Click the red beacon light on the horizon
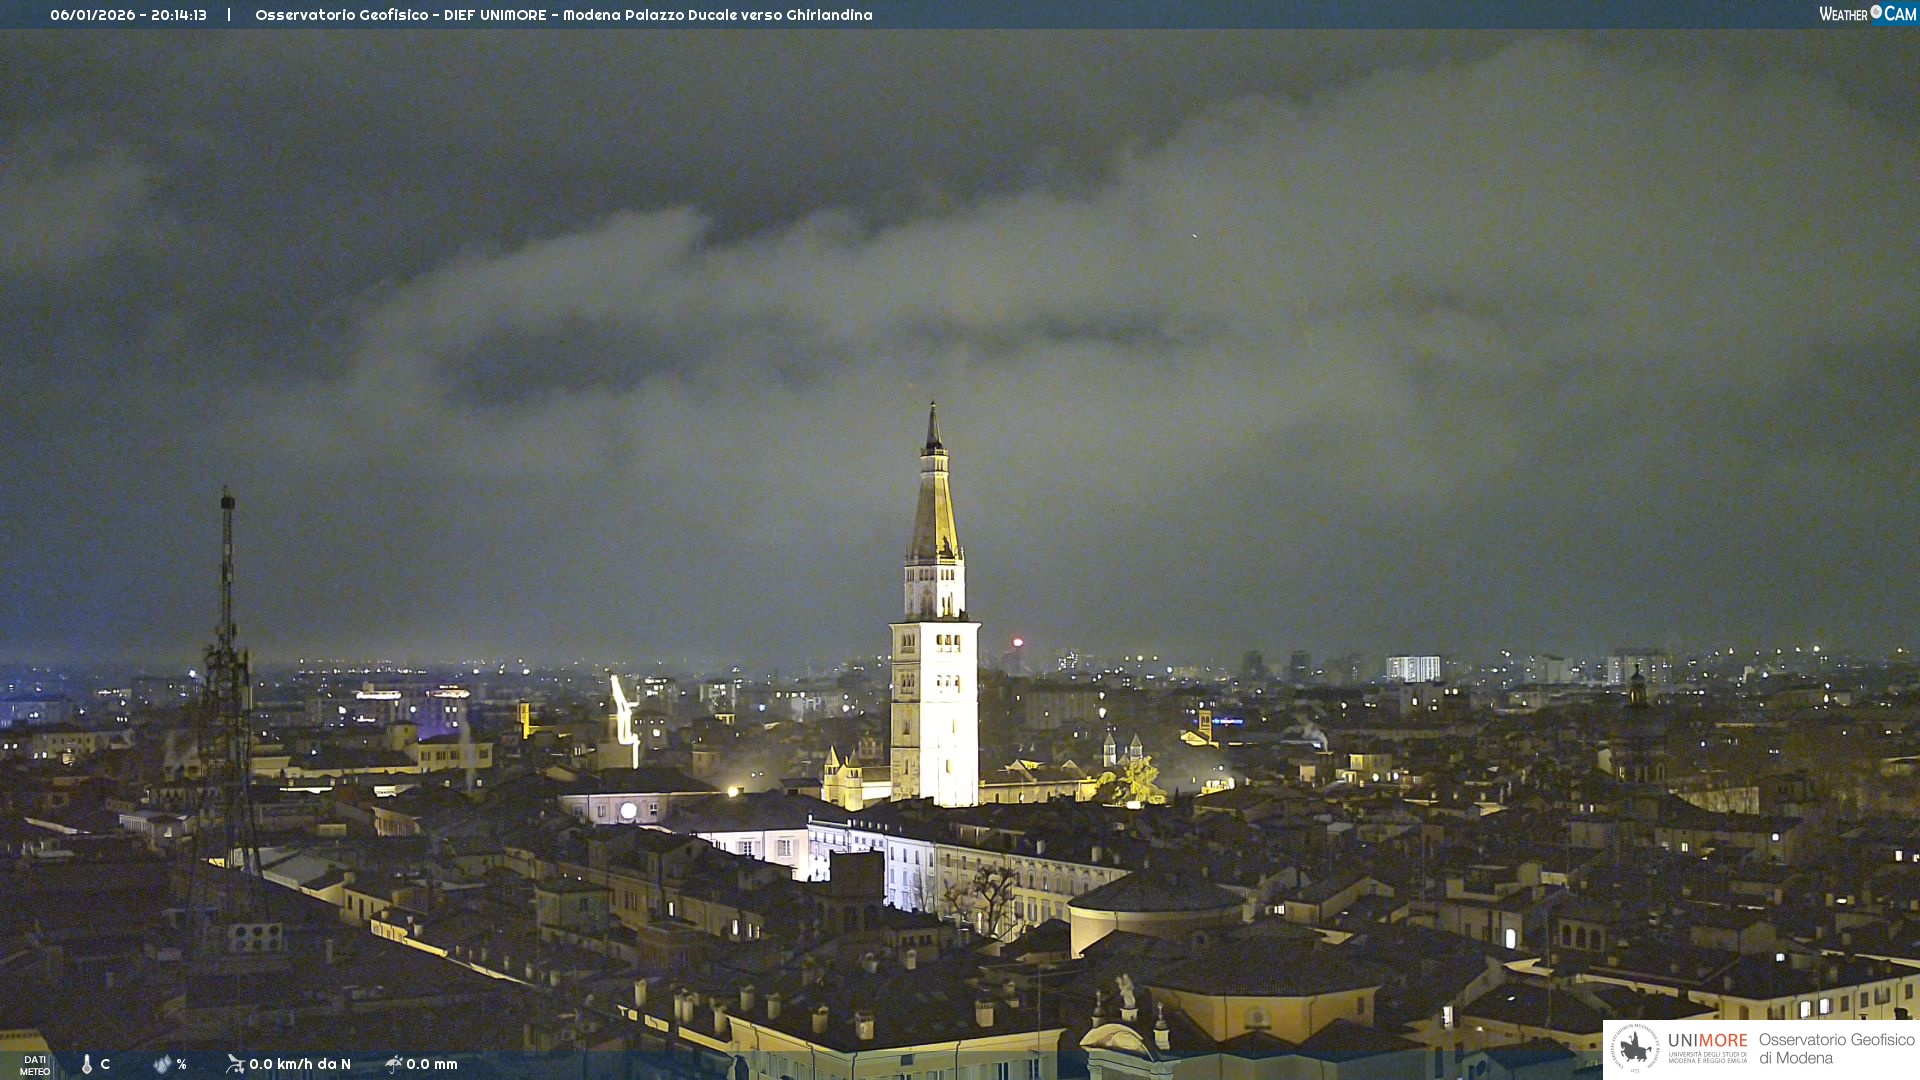 coord(1018,643)
